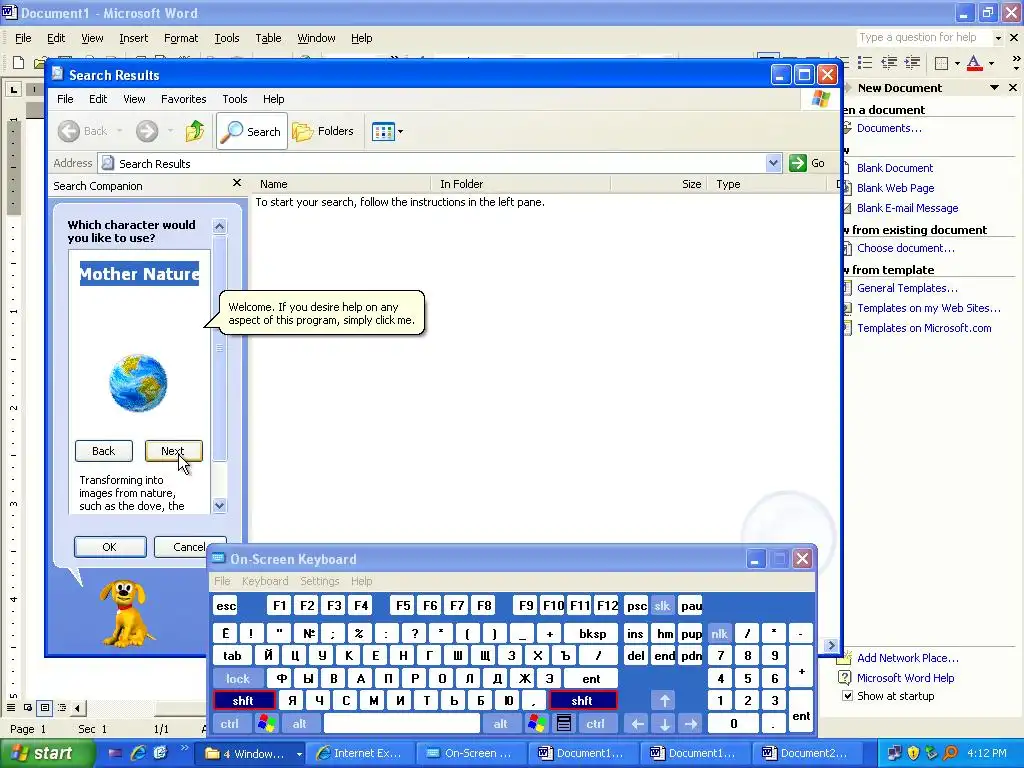Image resolution: width=1024 pixels, height=768 pixels.
Task: Click the green Go arrow beside the address bar
Action: [797, 163]
